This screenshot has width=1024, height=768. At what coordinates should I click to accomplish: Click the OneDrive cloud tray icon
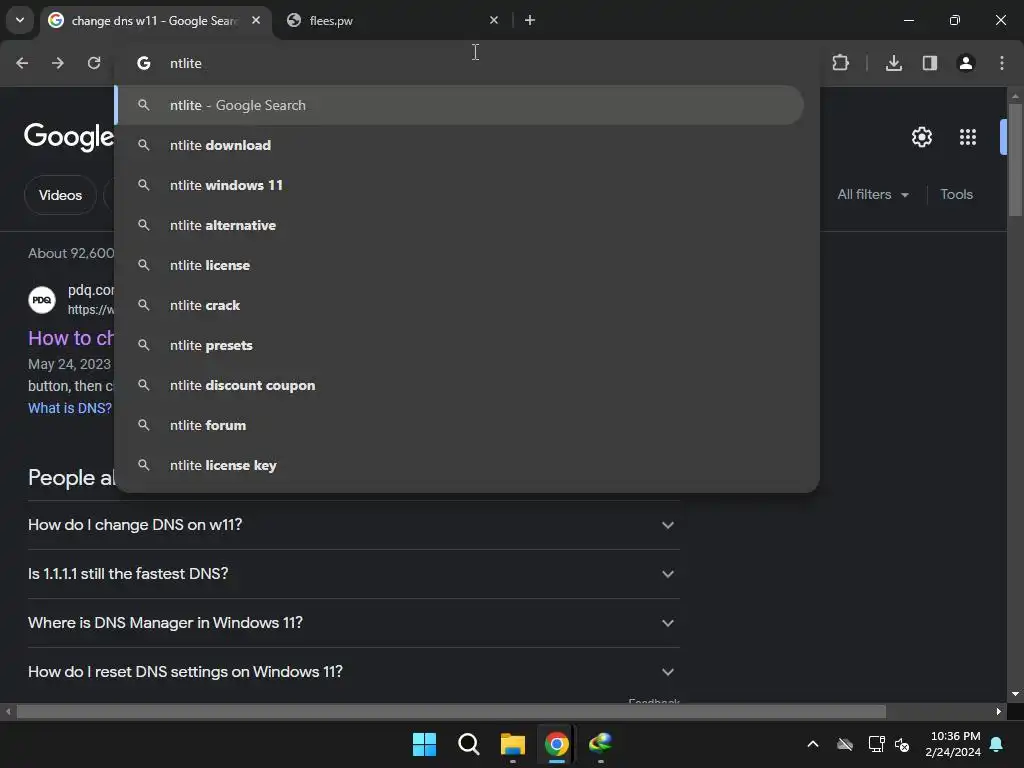845,744
